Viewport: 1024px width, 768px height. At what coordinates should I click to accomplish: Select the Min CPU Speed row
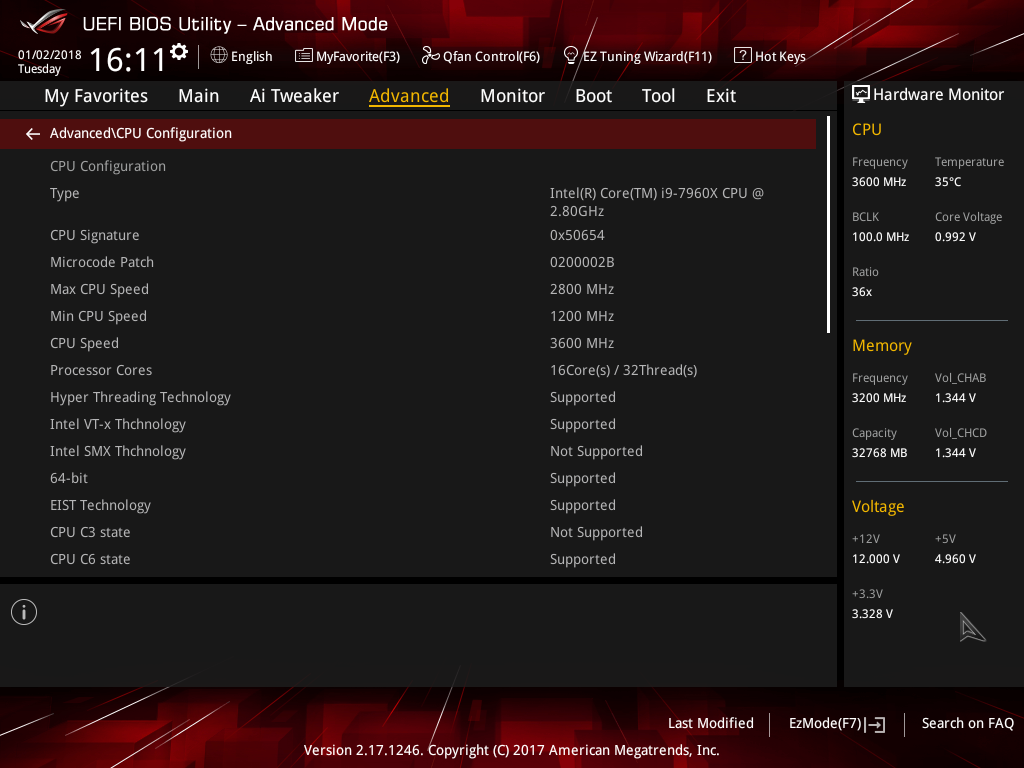[x=408, y=316]
